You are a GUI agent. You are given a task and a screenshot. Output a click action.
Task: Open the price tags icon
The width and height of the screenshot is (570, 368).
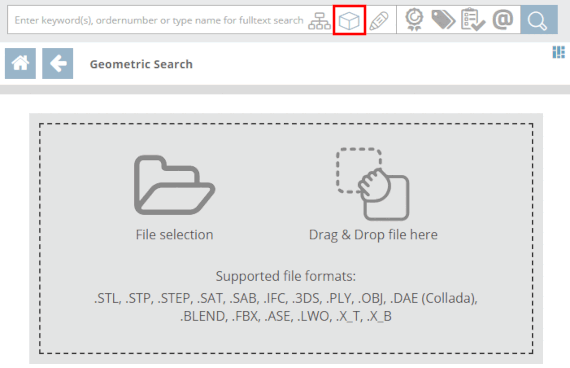click(443, 20)
